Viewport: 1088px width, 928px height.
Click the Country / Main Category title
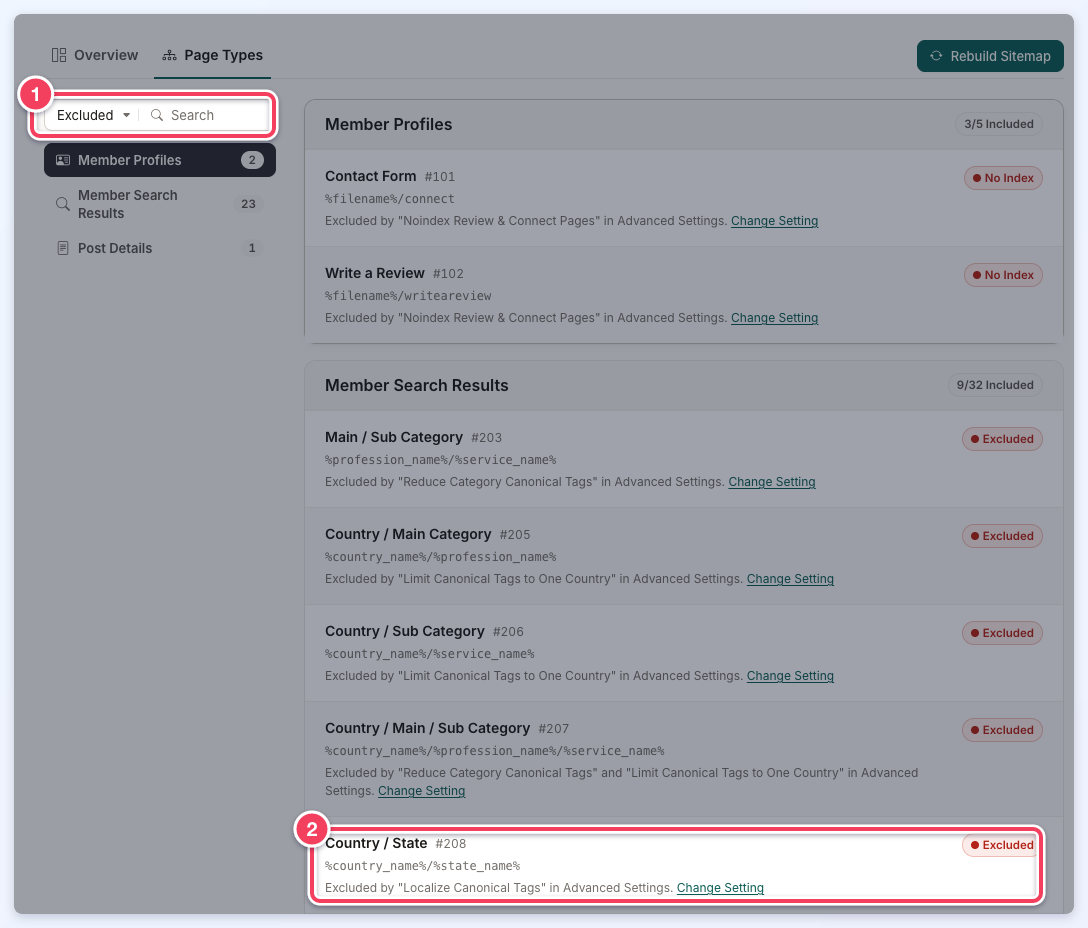(x=408, y=534)
